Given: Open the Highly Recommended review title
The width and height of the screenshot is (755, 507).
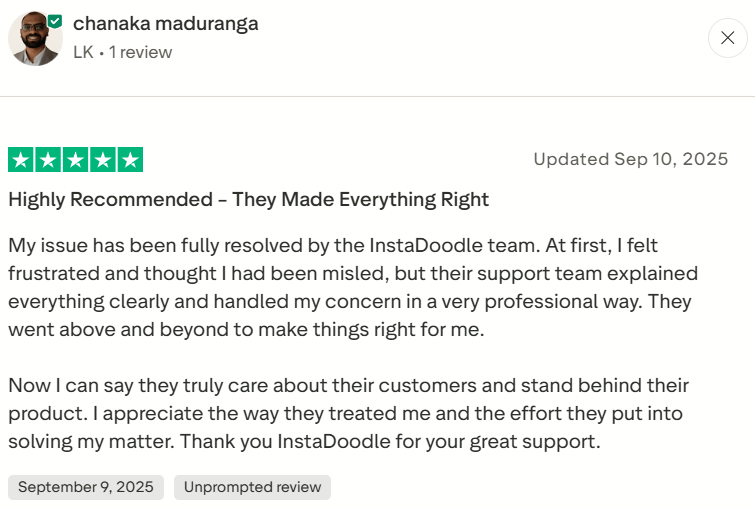Looking at the screenshot, I should click(248, 199).
